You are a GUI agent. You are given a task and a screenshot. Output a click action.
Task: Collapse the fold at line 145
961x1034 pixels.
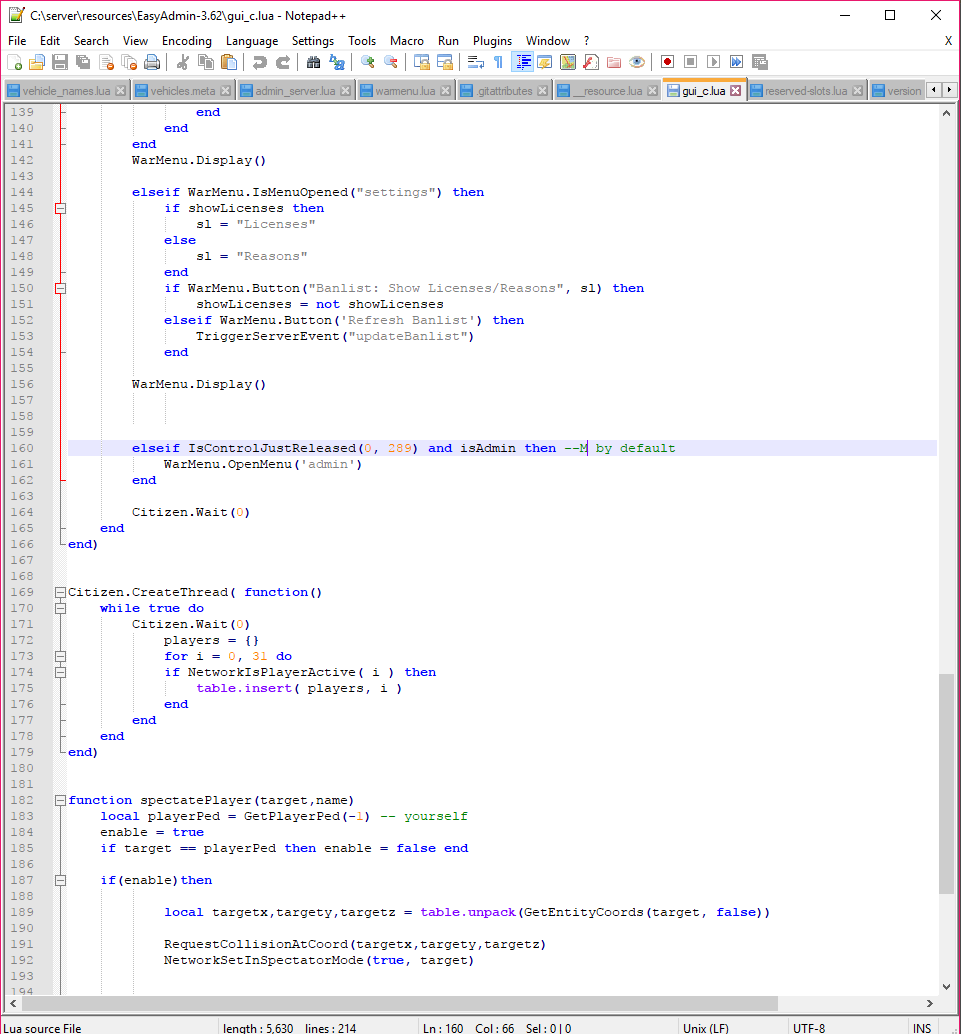[x=60, y=208]
